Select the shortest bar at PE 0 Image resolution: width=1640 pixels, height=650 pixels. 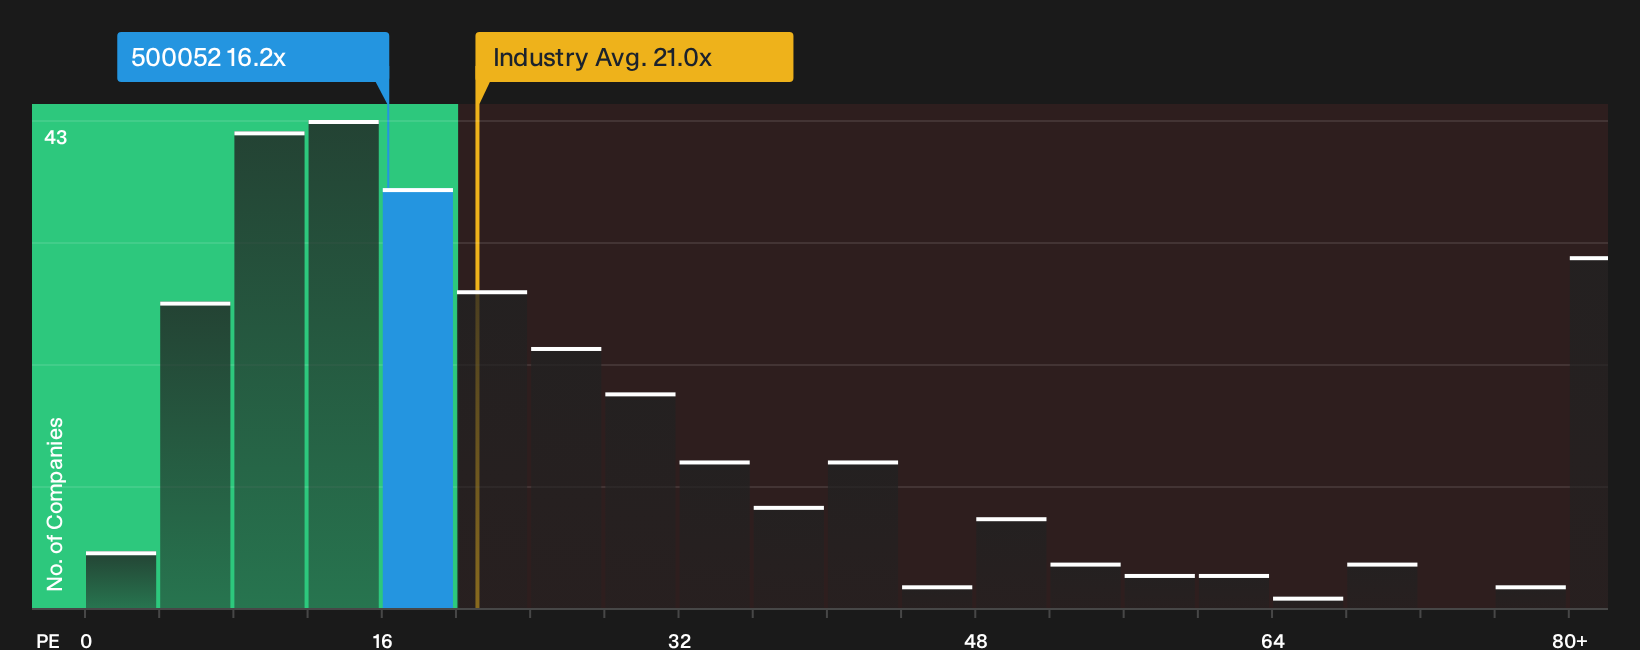(x=121, y=580)
